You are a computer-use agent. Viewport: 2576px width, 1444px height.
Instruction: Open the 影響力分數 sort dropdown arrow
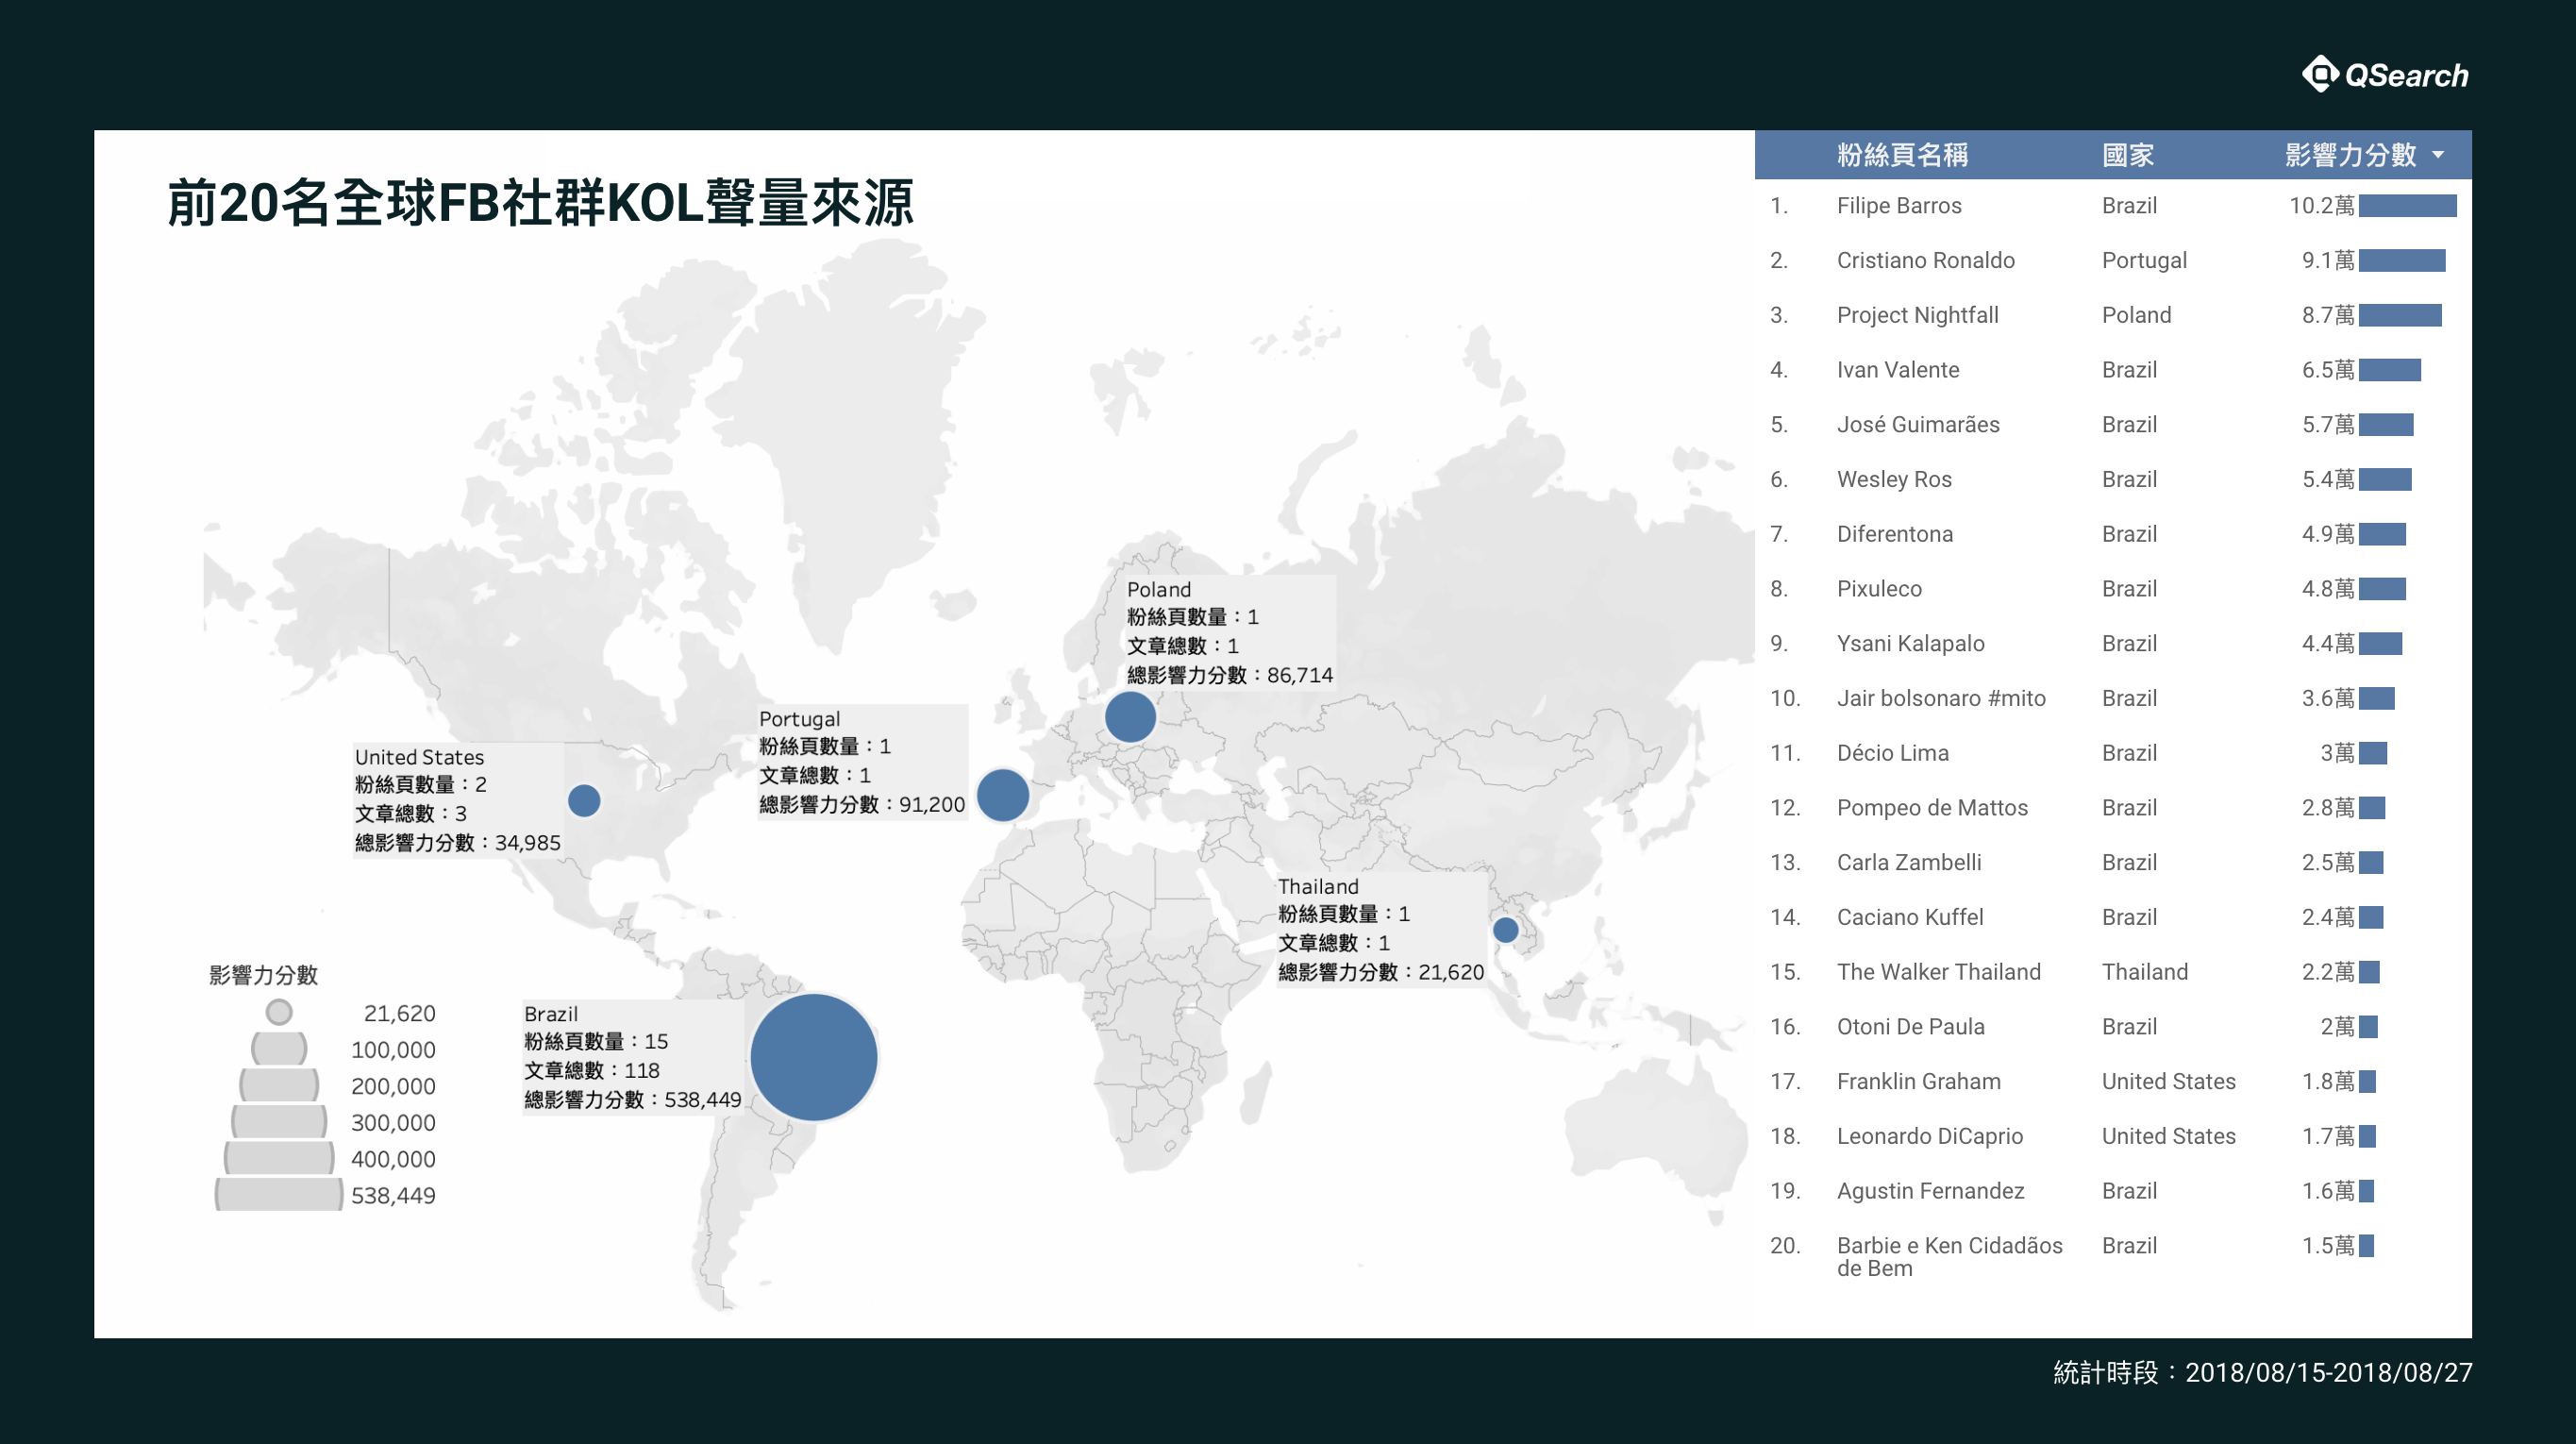[x=2438, y=155]
